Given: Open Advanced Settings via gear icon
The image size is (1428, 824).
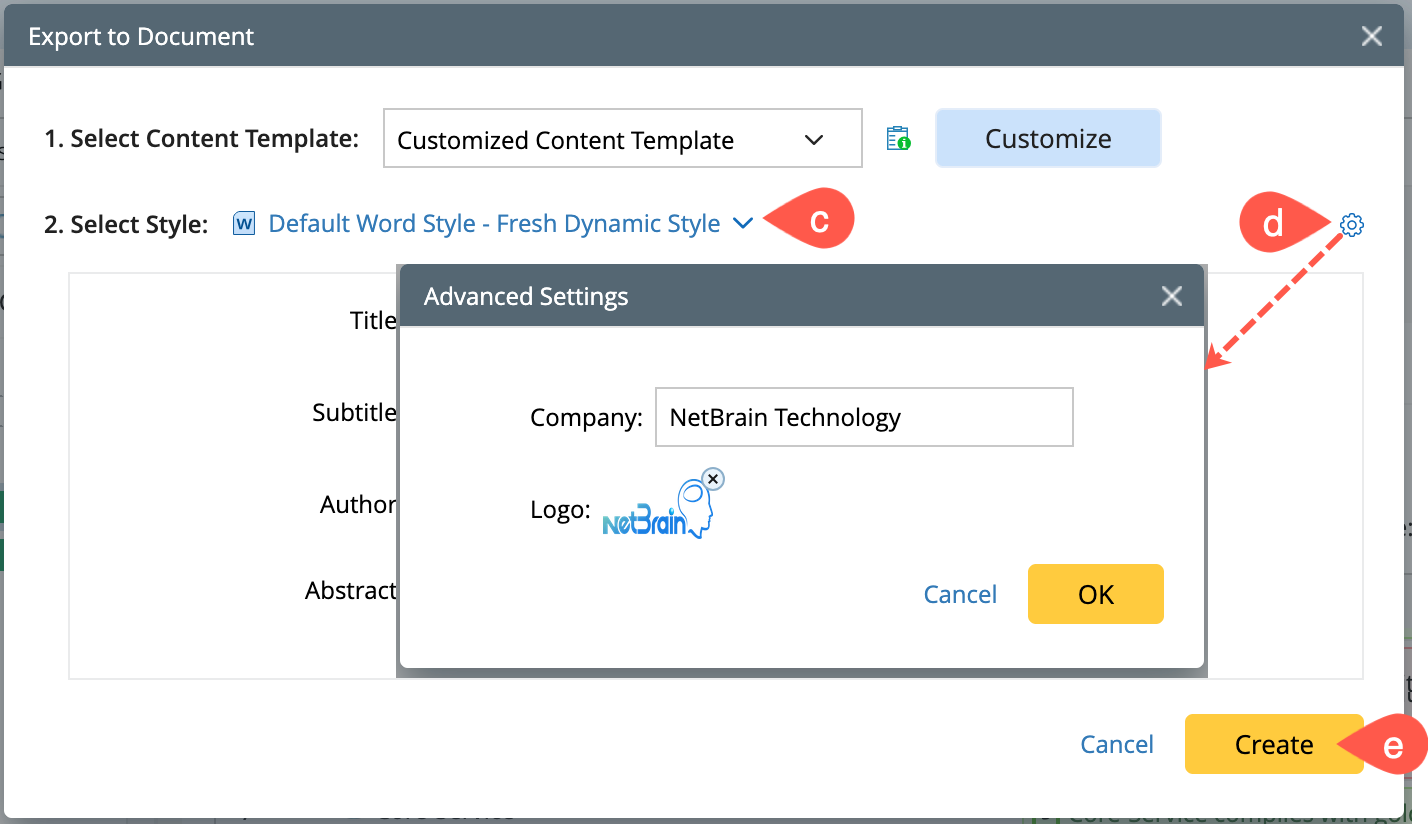Looking at the screenshot, I should coord(1351,225).
